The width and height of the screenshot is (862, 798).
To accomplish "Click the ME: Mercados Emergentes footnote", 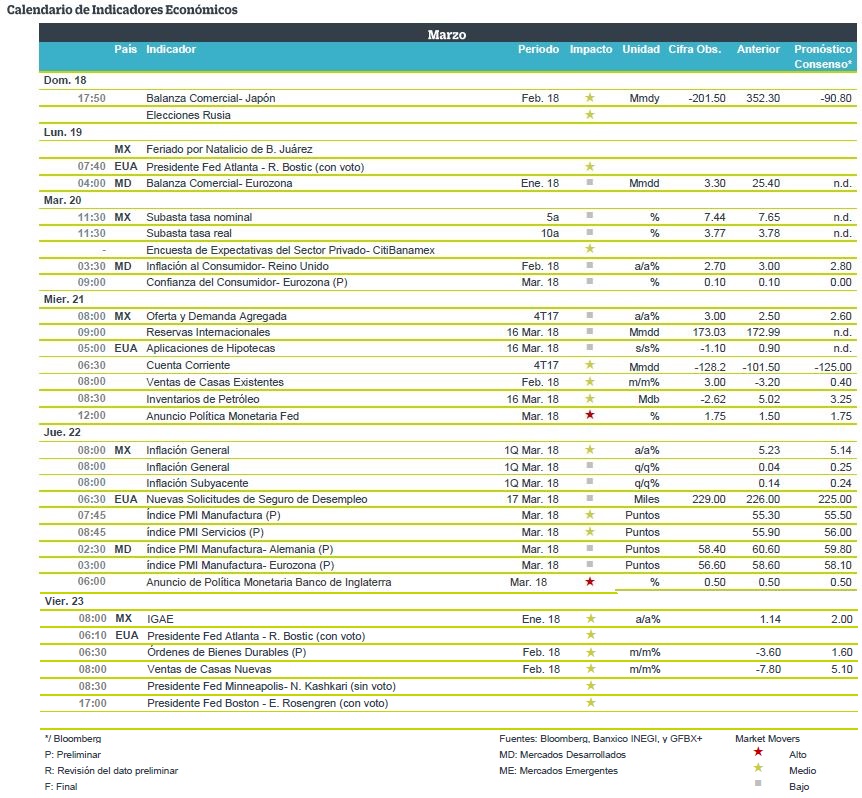I will [x=558, y=771].
